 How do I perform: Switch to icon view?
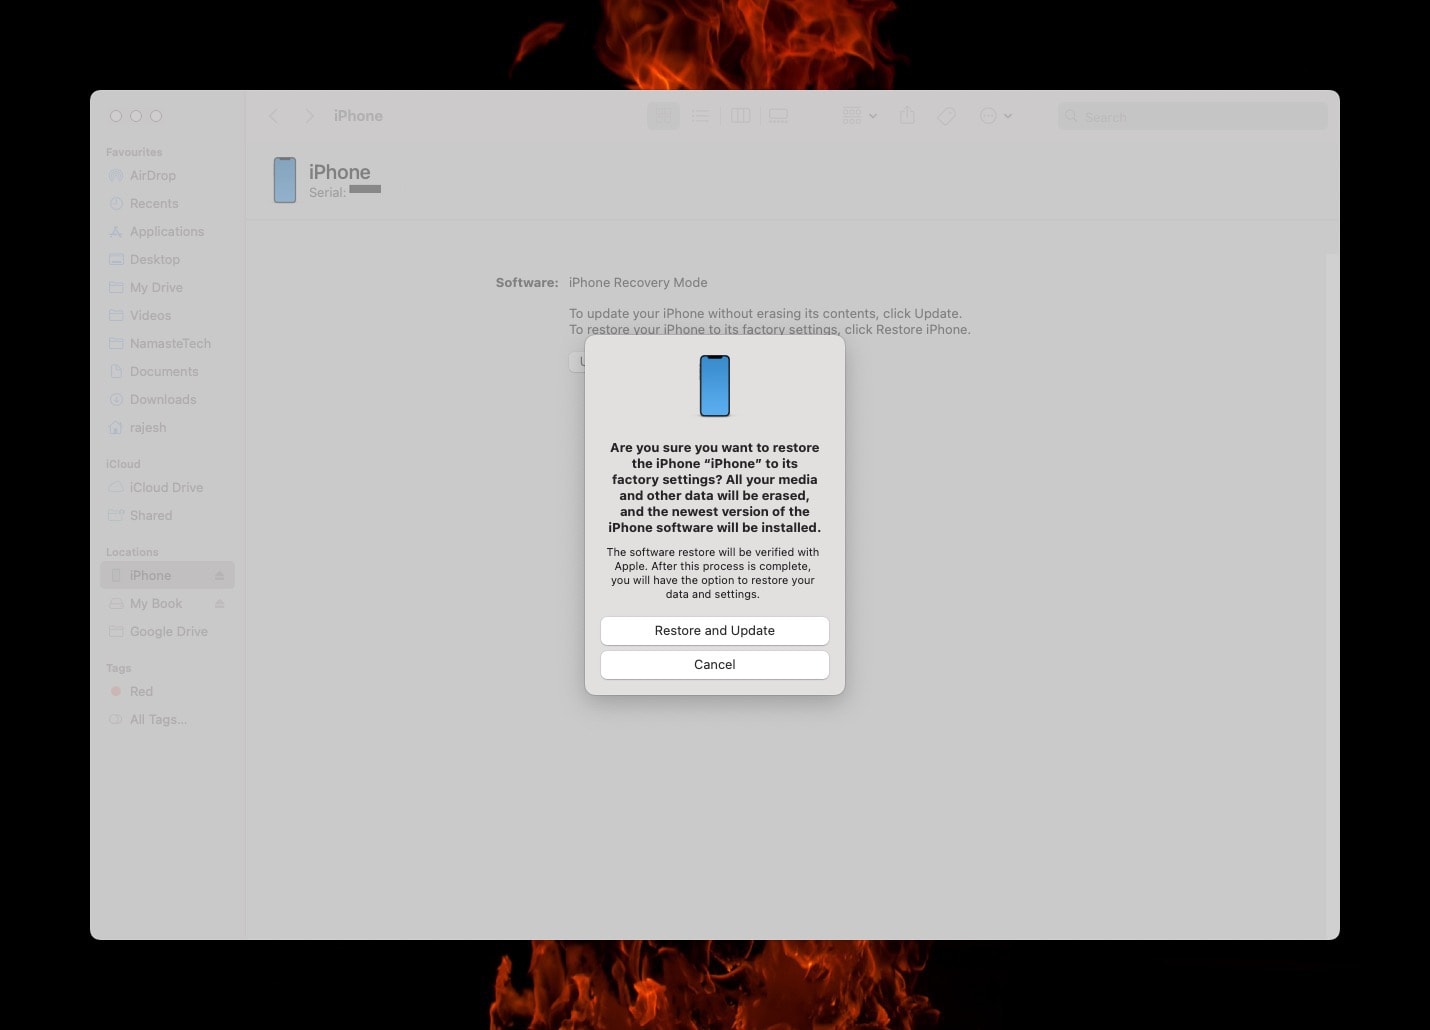pos(663,116)
